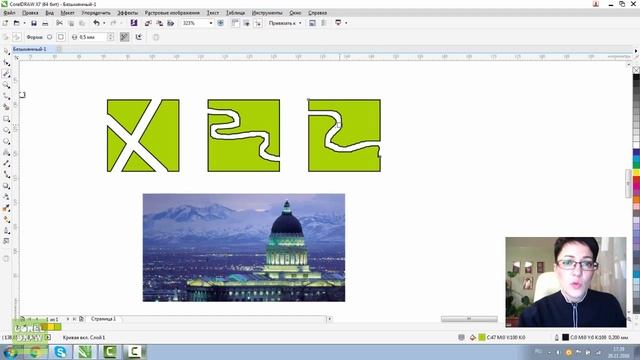Image resolution: width=640 pixels, height=360 pixels.
Task: Click the horizontal scrollbar thumb
Action: coord(469,319)
